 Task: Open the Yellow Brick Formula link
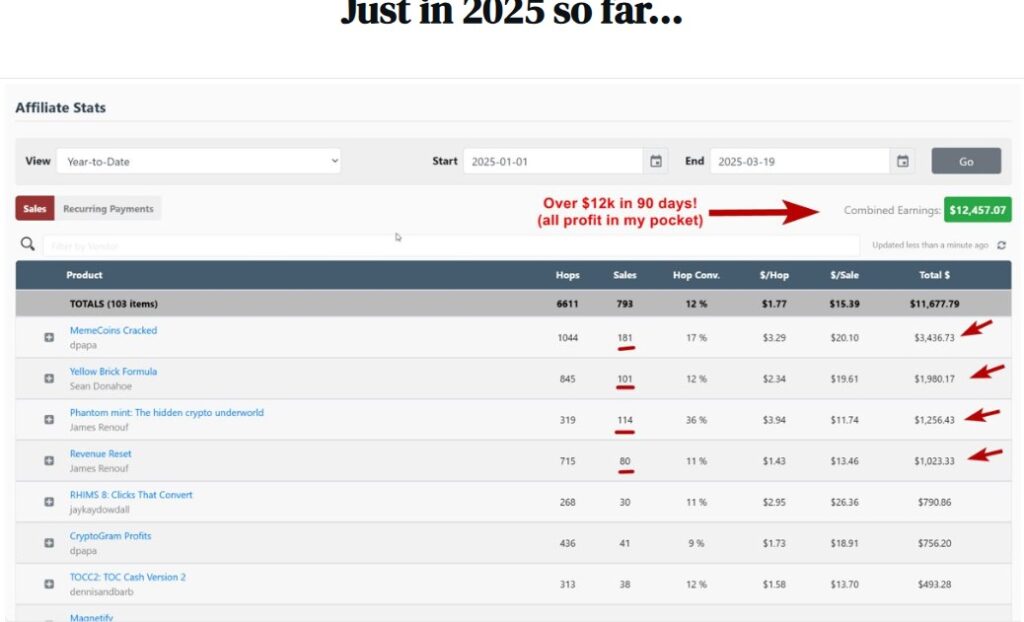(x=113, y=371)
